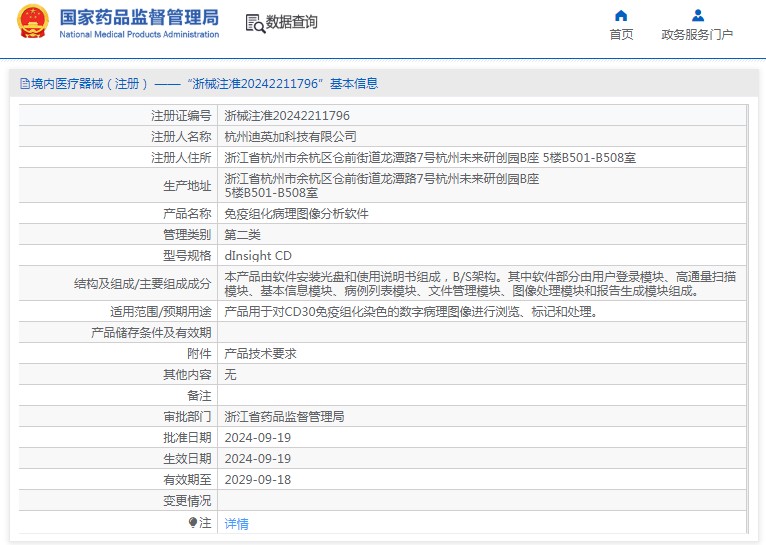Image resolution: width=766 pixels, height=545 pixels.
Task: Click the 生产地址 address value
Action: [382, 186]
